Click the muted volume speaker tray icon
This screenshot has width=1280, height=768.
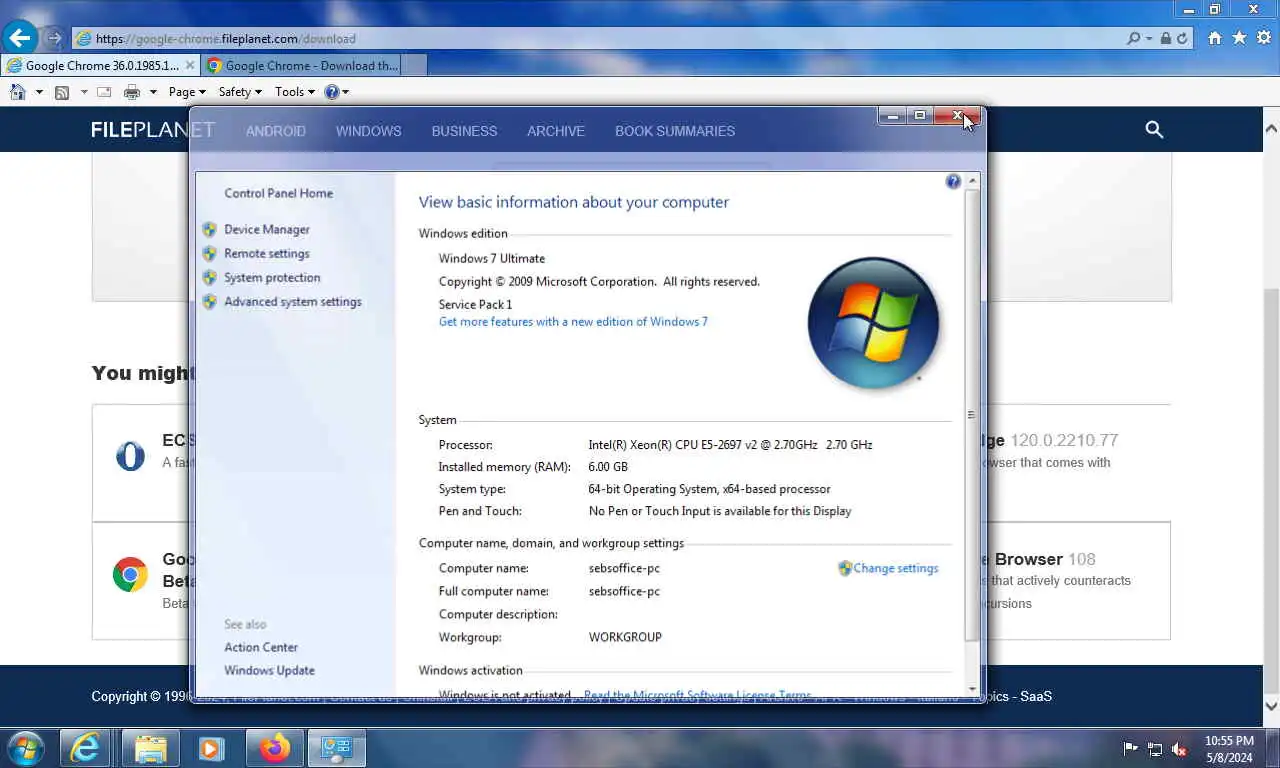click(1179, 748)
